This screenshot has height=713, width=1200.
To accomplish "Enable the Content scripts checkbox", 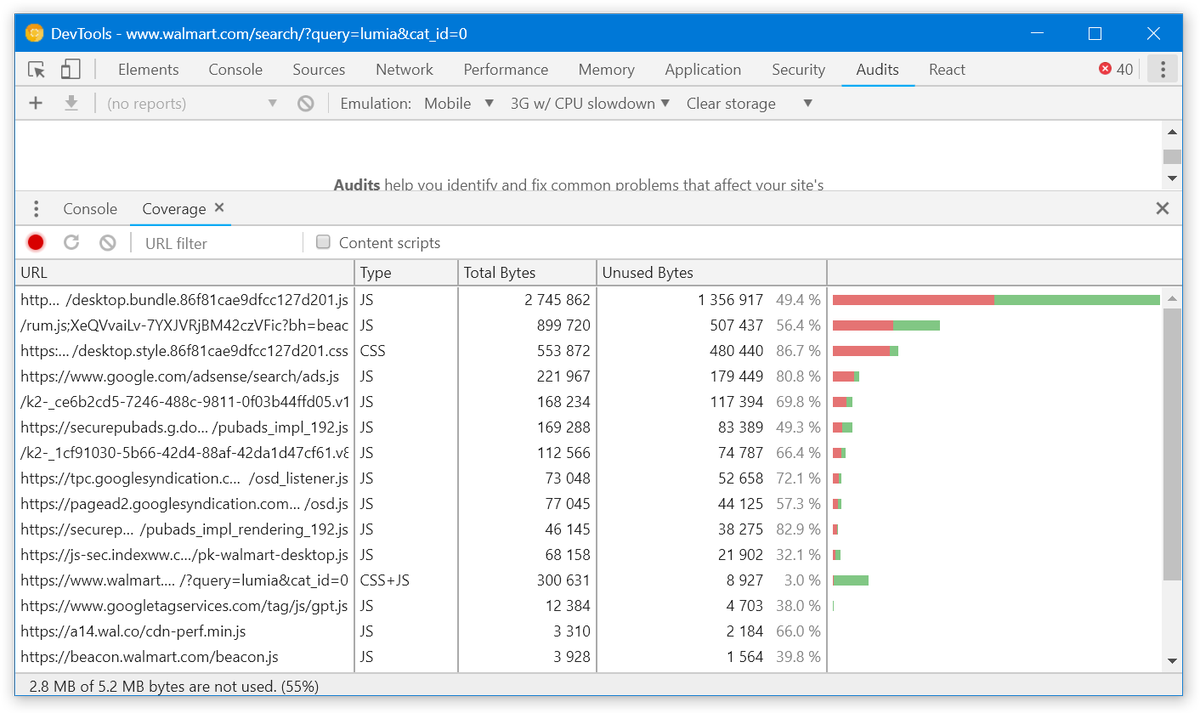I will (323, 242).
